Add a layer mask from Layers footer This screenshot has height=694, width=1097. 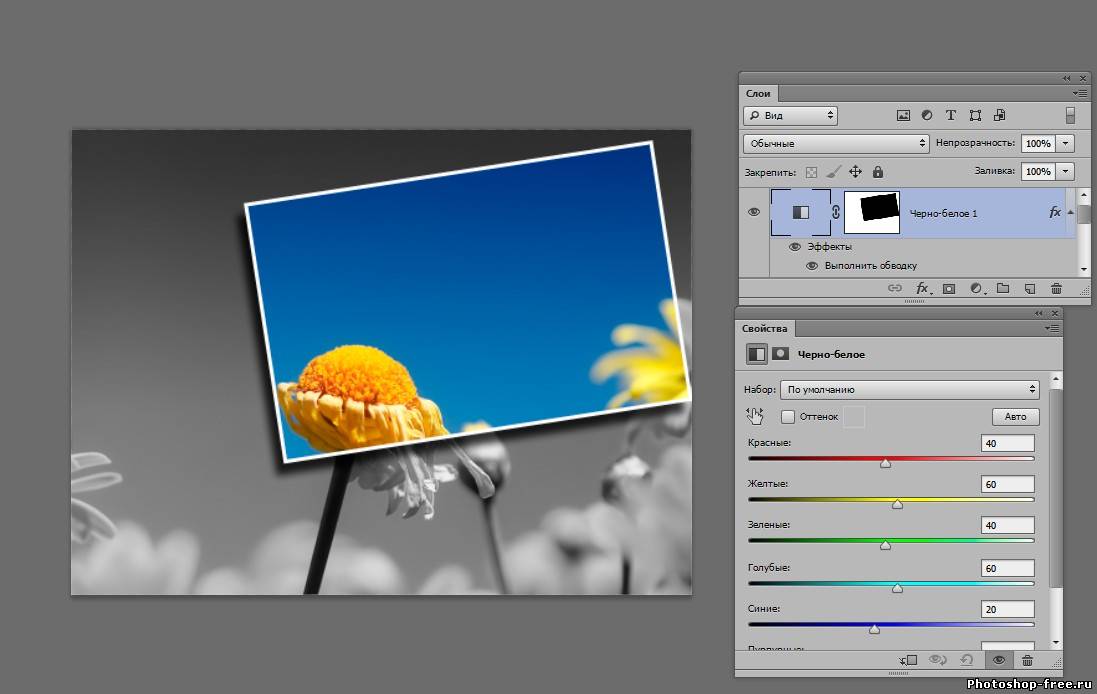(949, 289)
